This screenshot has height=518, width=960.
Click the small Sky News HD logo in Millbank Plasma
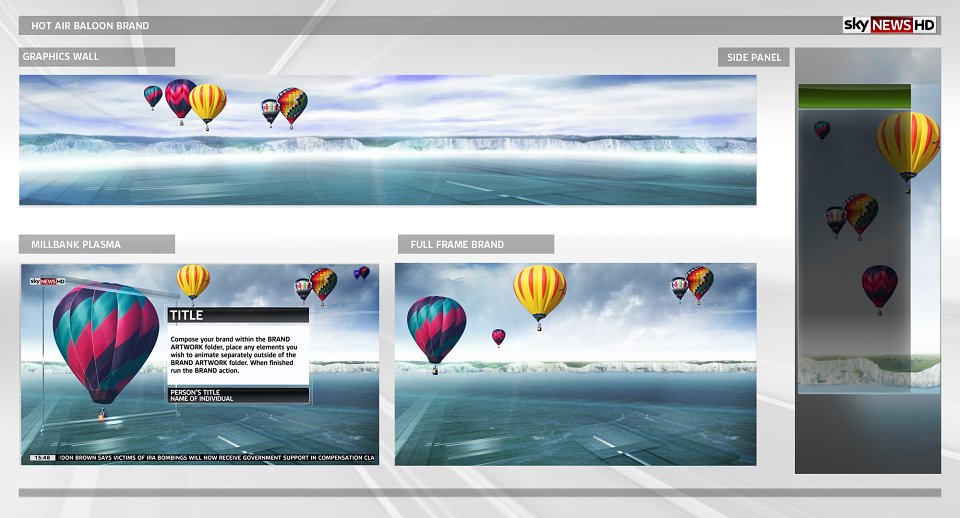tap(48, 282)
